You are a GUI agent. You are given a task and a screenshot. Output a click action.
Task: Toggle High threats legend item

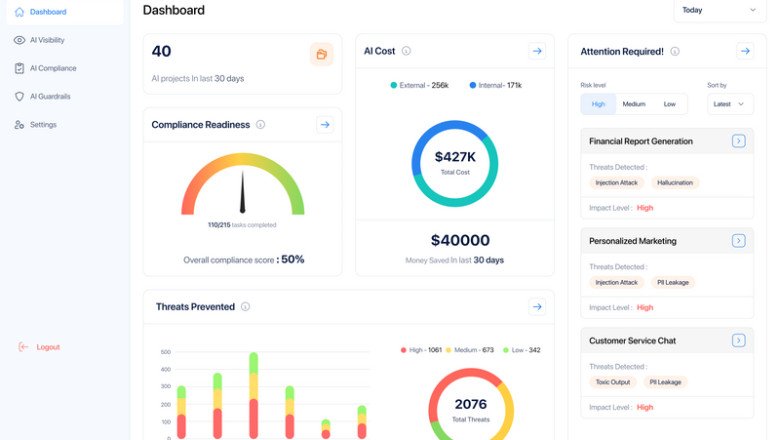click(x=421, y=350)
